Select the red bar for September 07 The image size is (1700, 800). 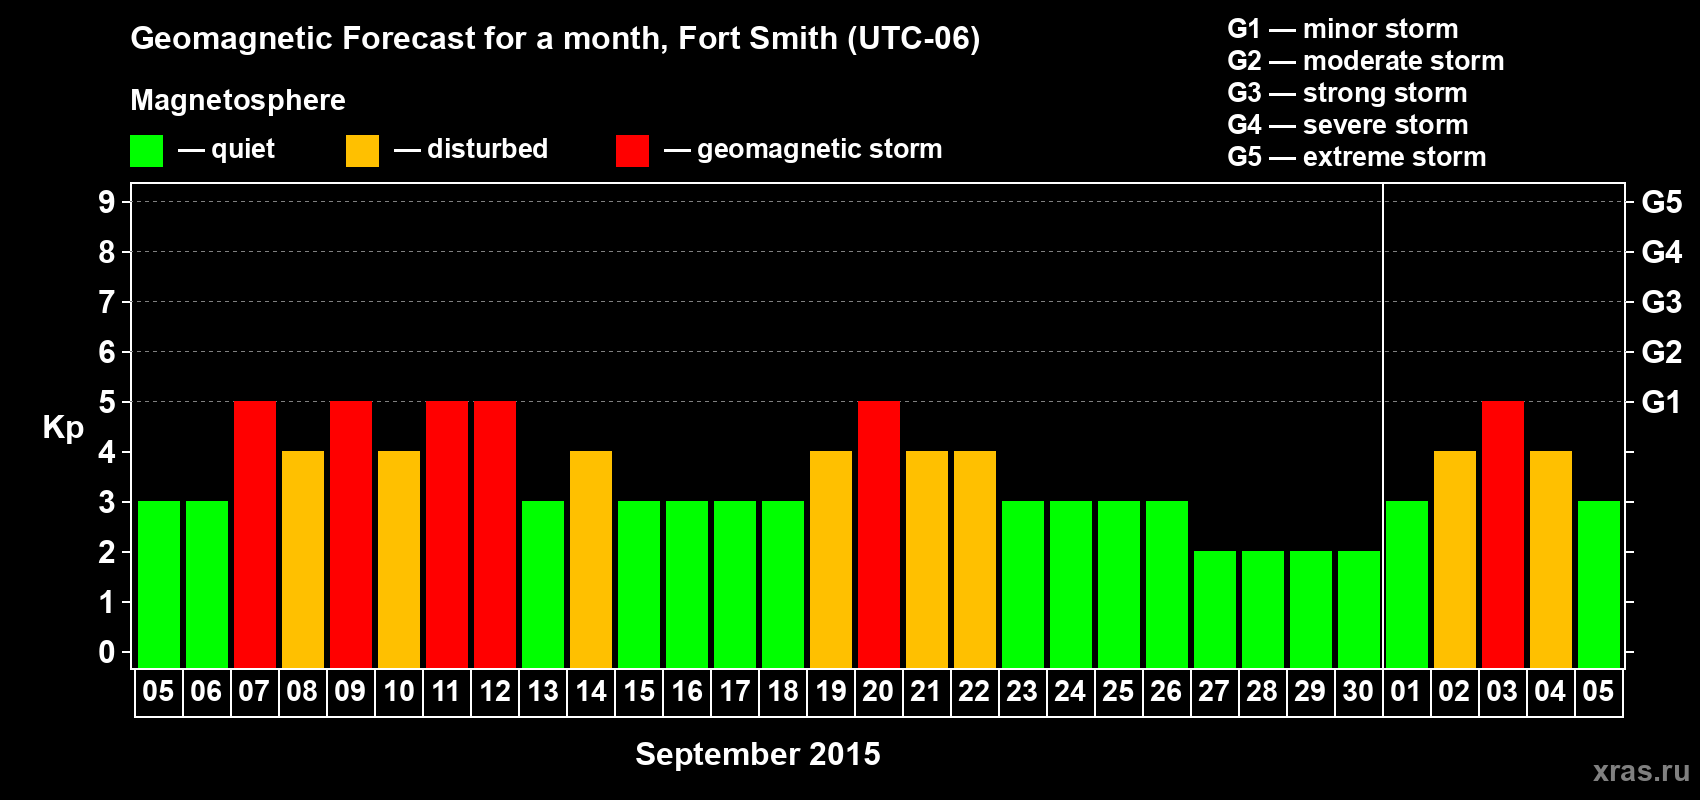255,534
